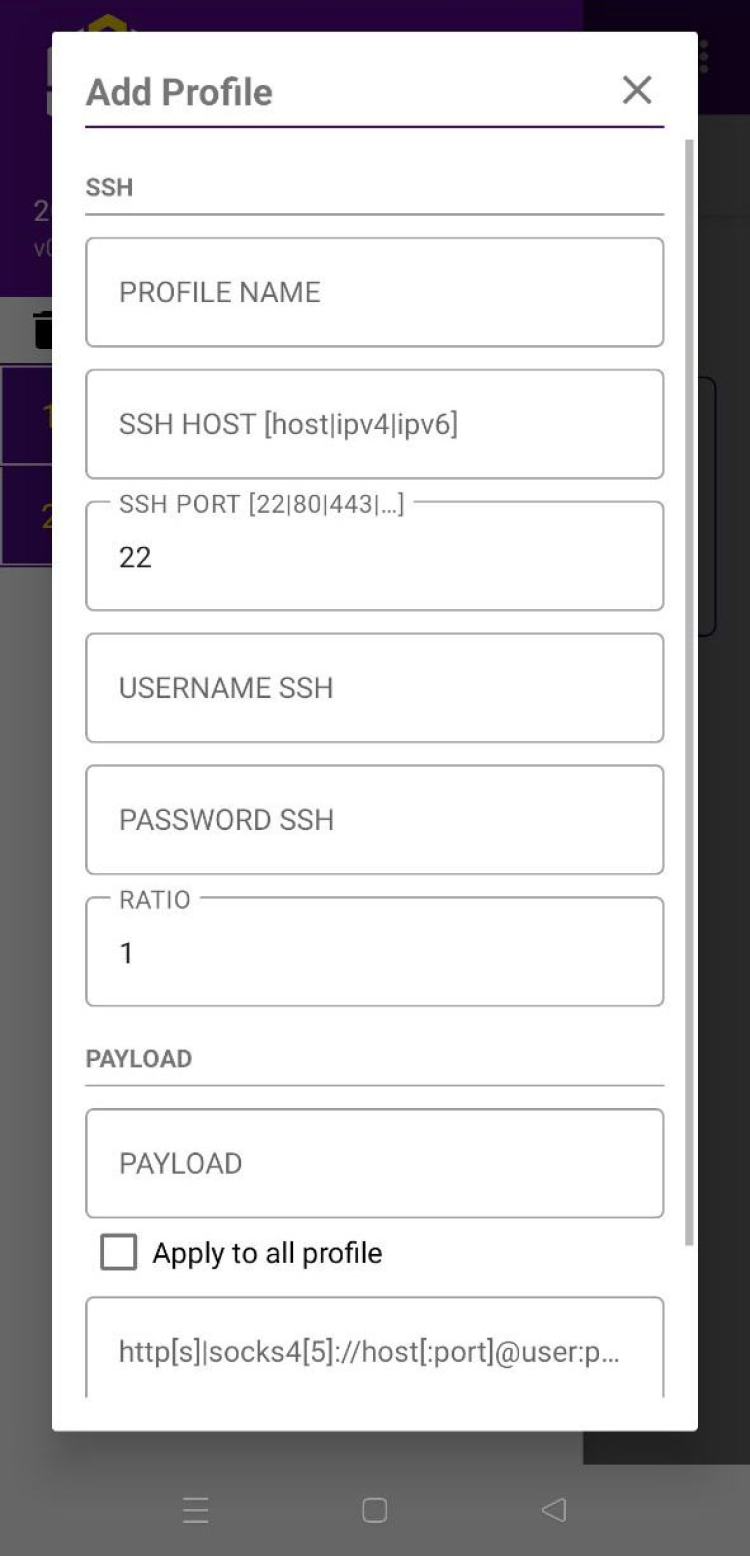Image resolution: width=750 pixels, height=1556 pixels.
Task: Toggle the Apply to all profile checkbox
Action: [x=119, y=1252]
